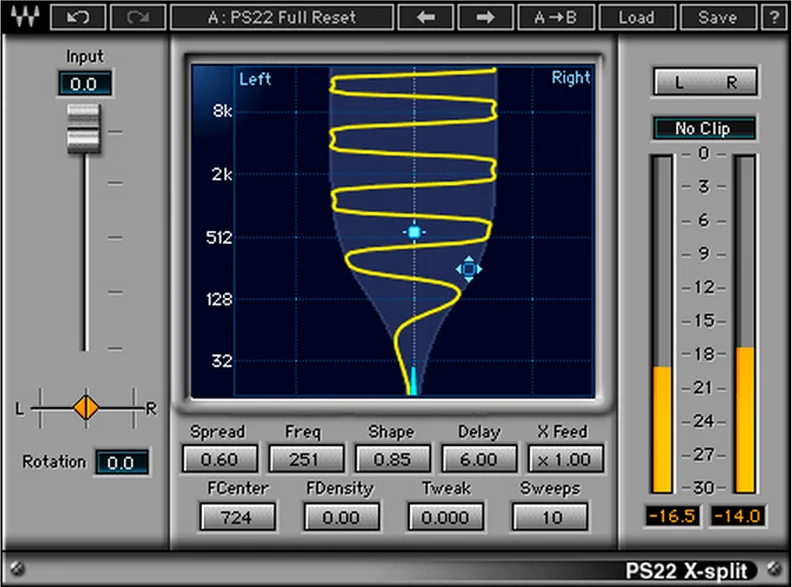Click the Input fader cap
Viewport: 792px width, 587px height.
84,129
